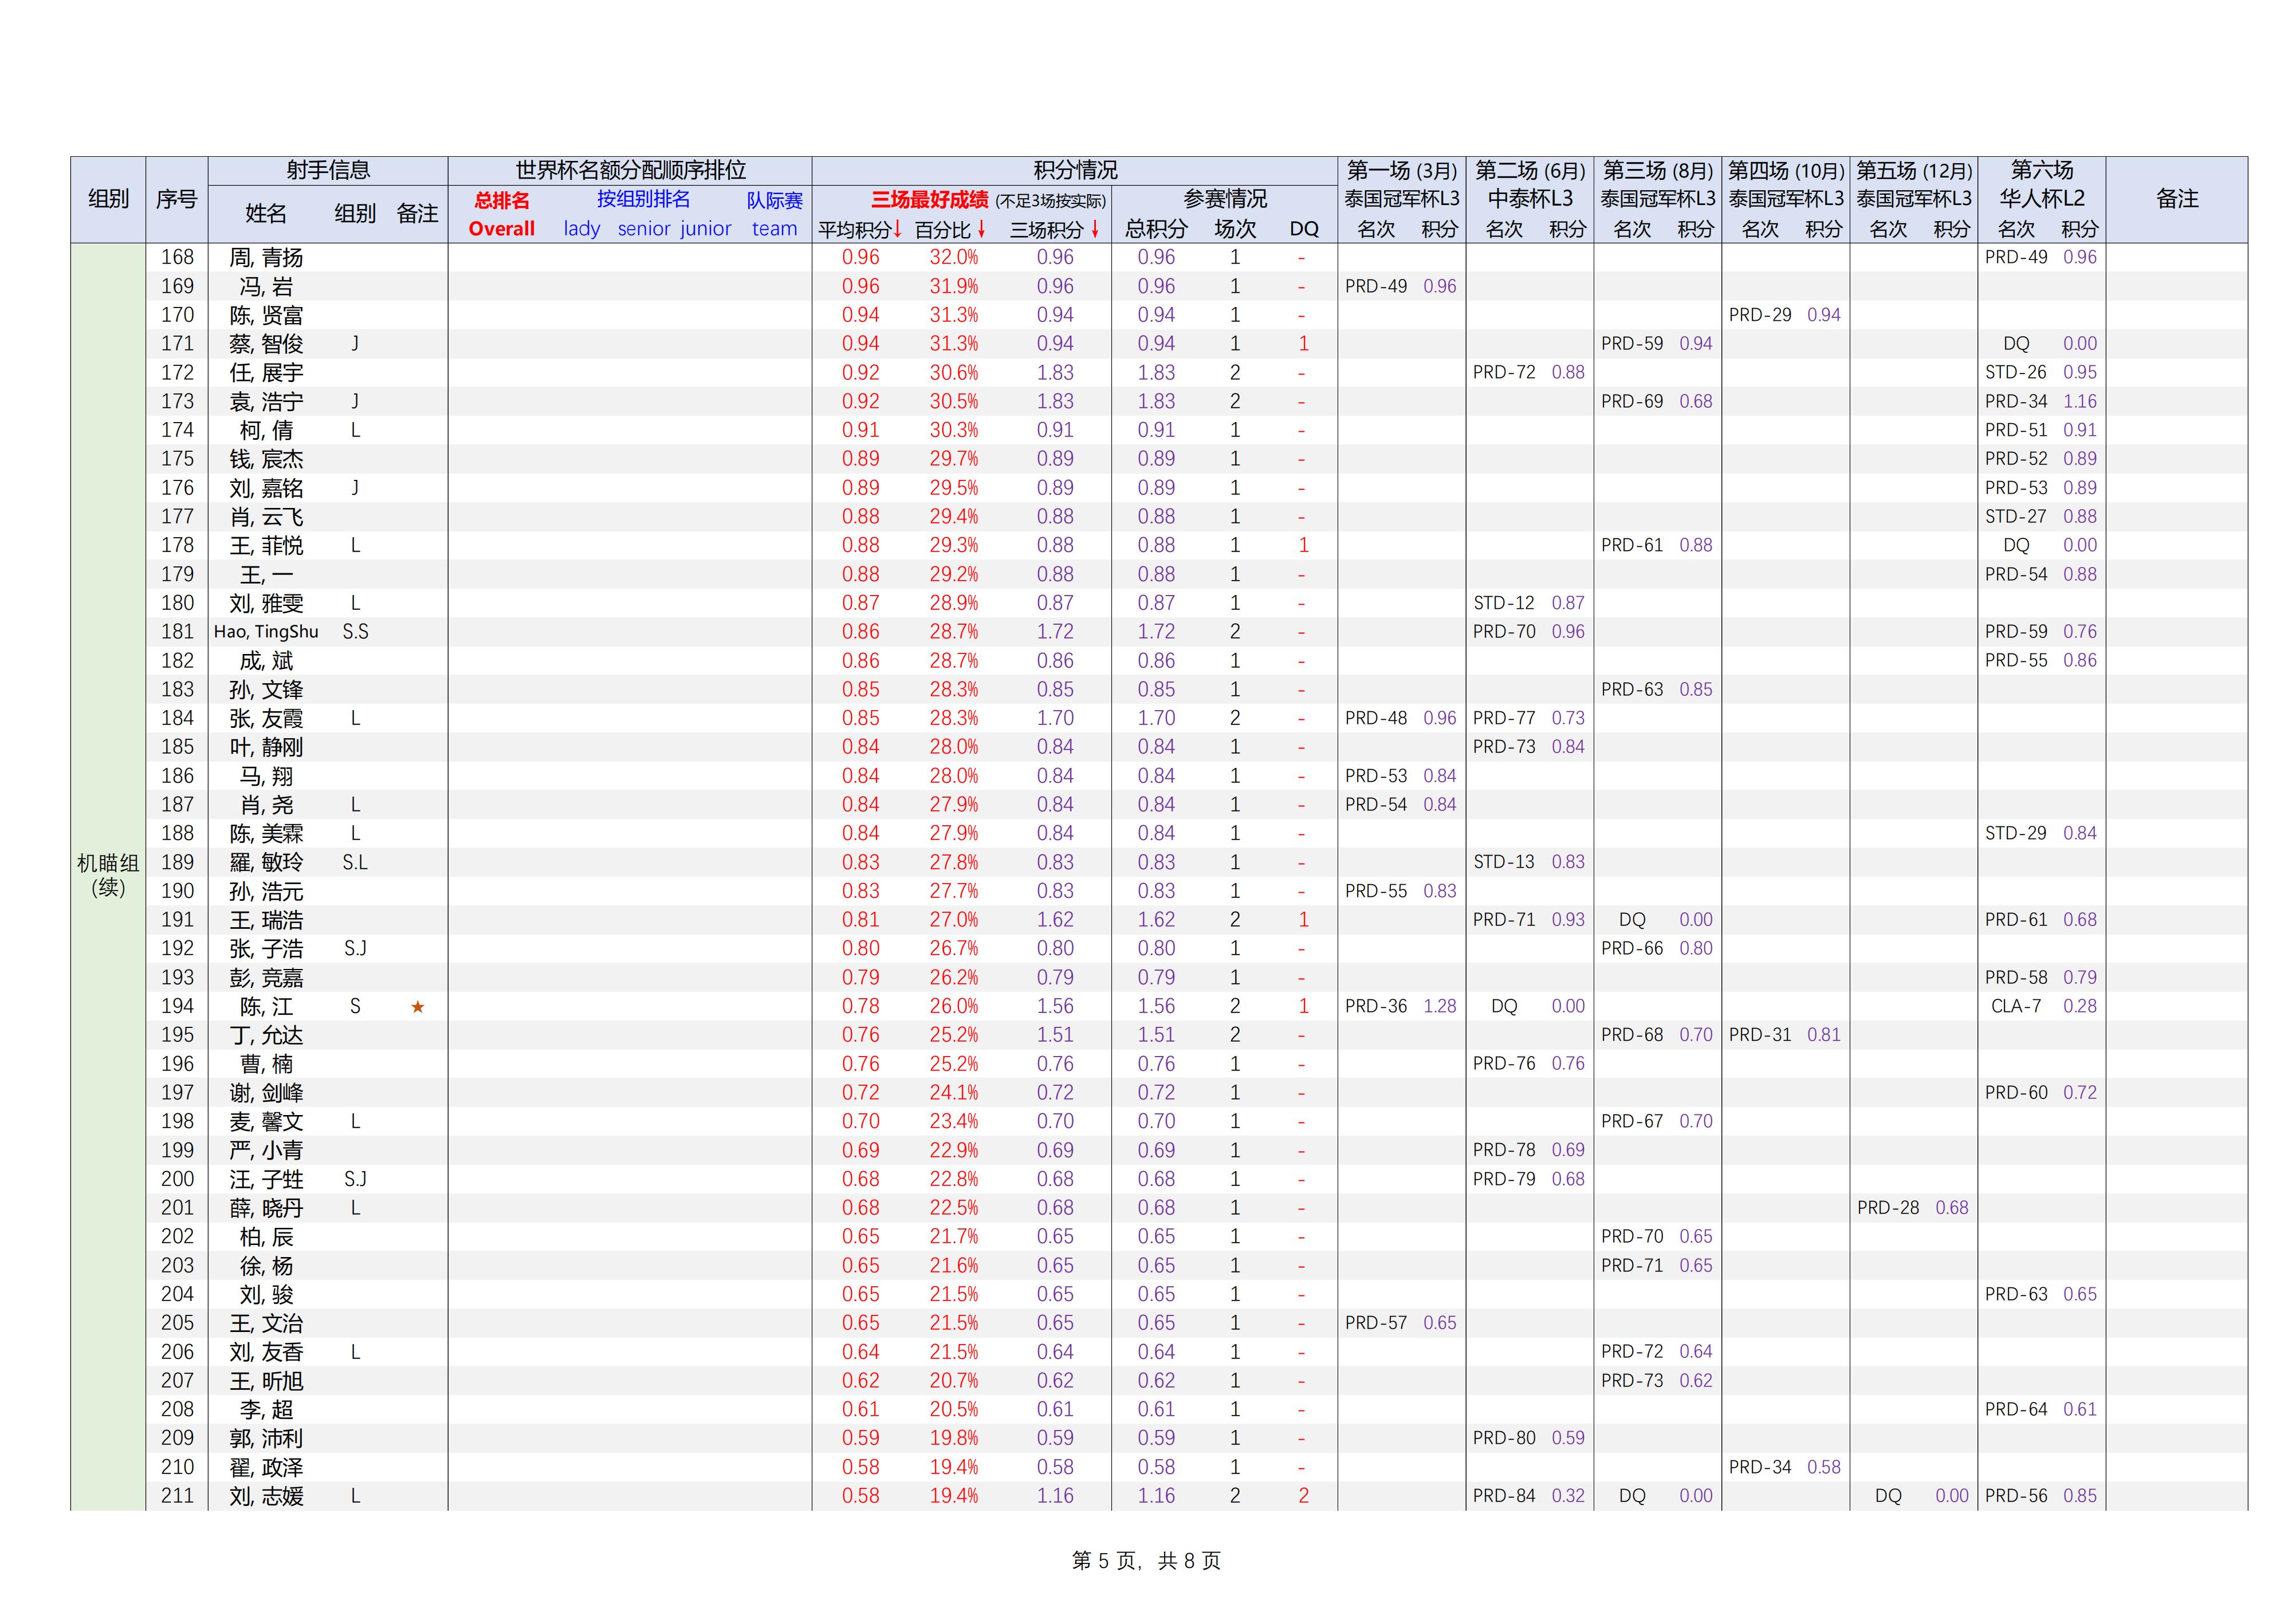Viewport: 2296px width, 1623px height.
Task: Click PRD-28 rank in row 201
Action: click(x=1888, y=1208)
